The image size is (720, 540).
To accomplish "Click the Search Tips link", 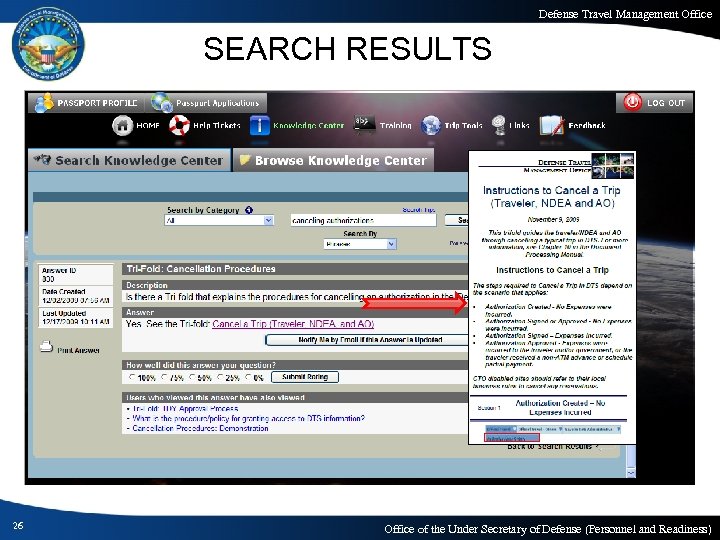I will pyautogui.click(x=418, y=210).
